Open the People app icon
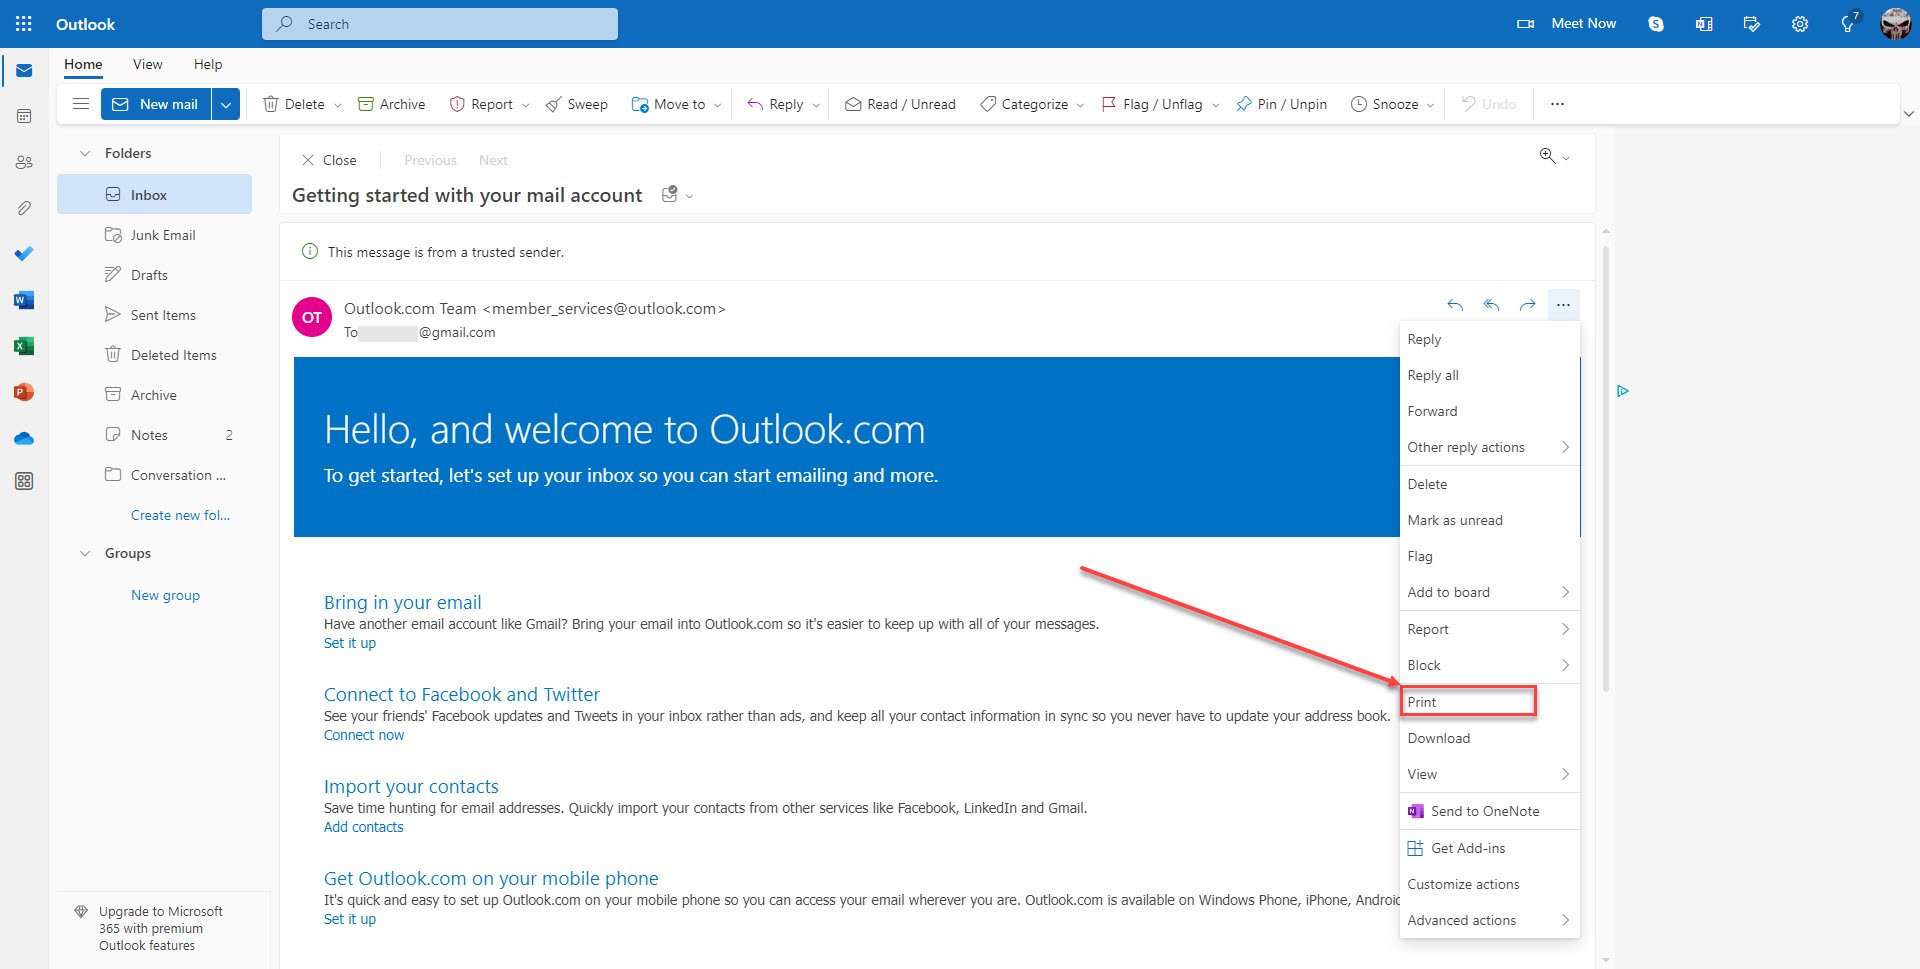 tap(24, 162)
